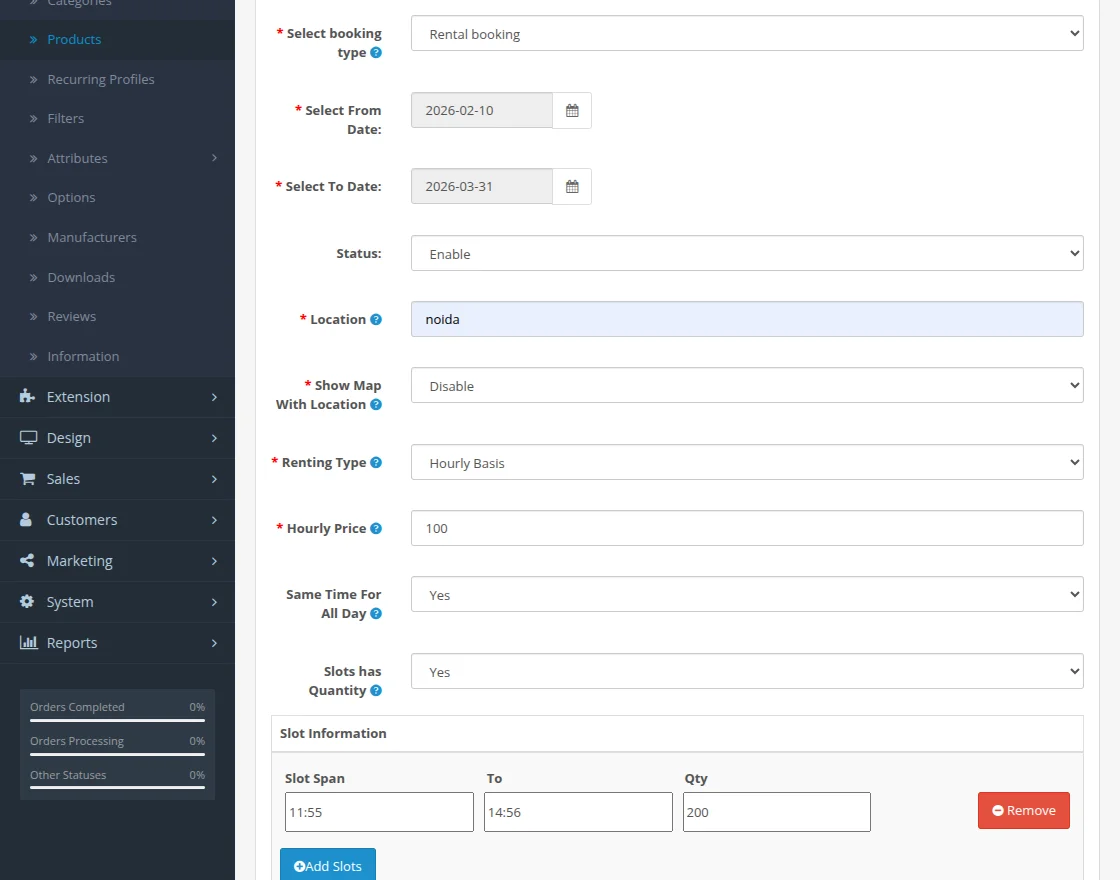Click the Sales shopping cart icon
1120x880 pixels.
pos(28,479)
